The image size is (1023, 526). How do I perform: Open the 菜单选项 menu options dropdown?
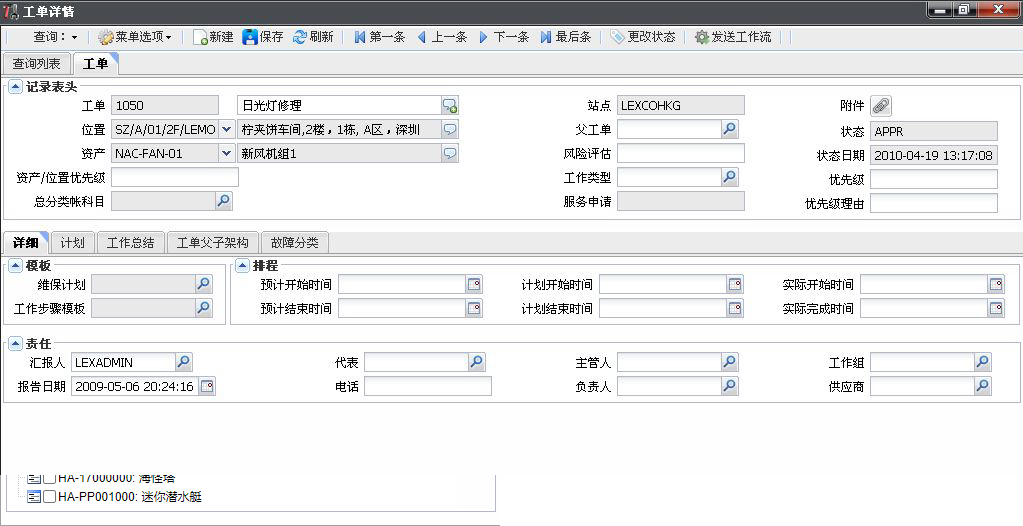click(x=134, y=37)
